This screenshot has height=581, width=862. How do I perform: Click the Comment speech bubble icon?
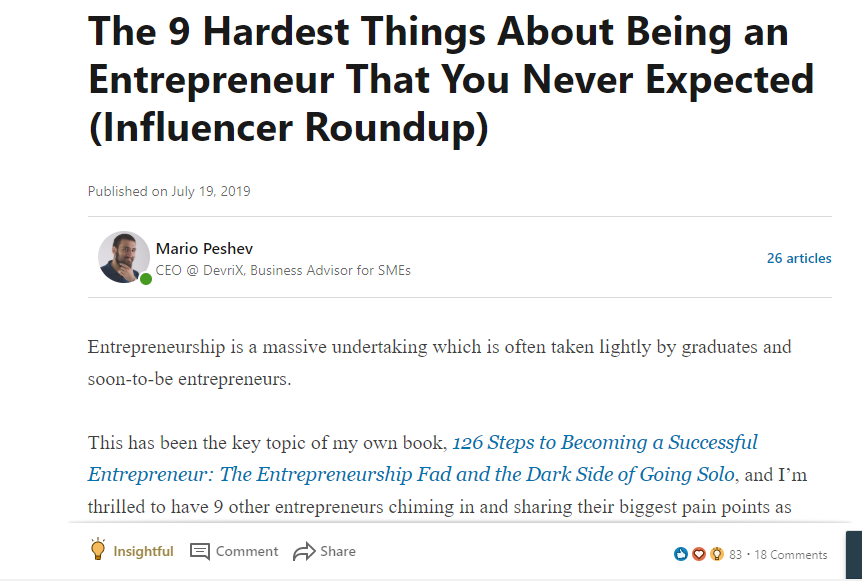tap(200, 551)
